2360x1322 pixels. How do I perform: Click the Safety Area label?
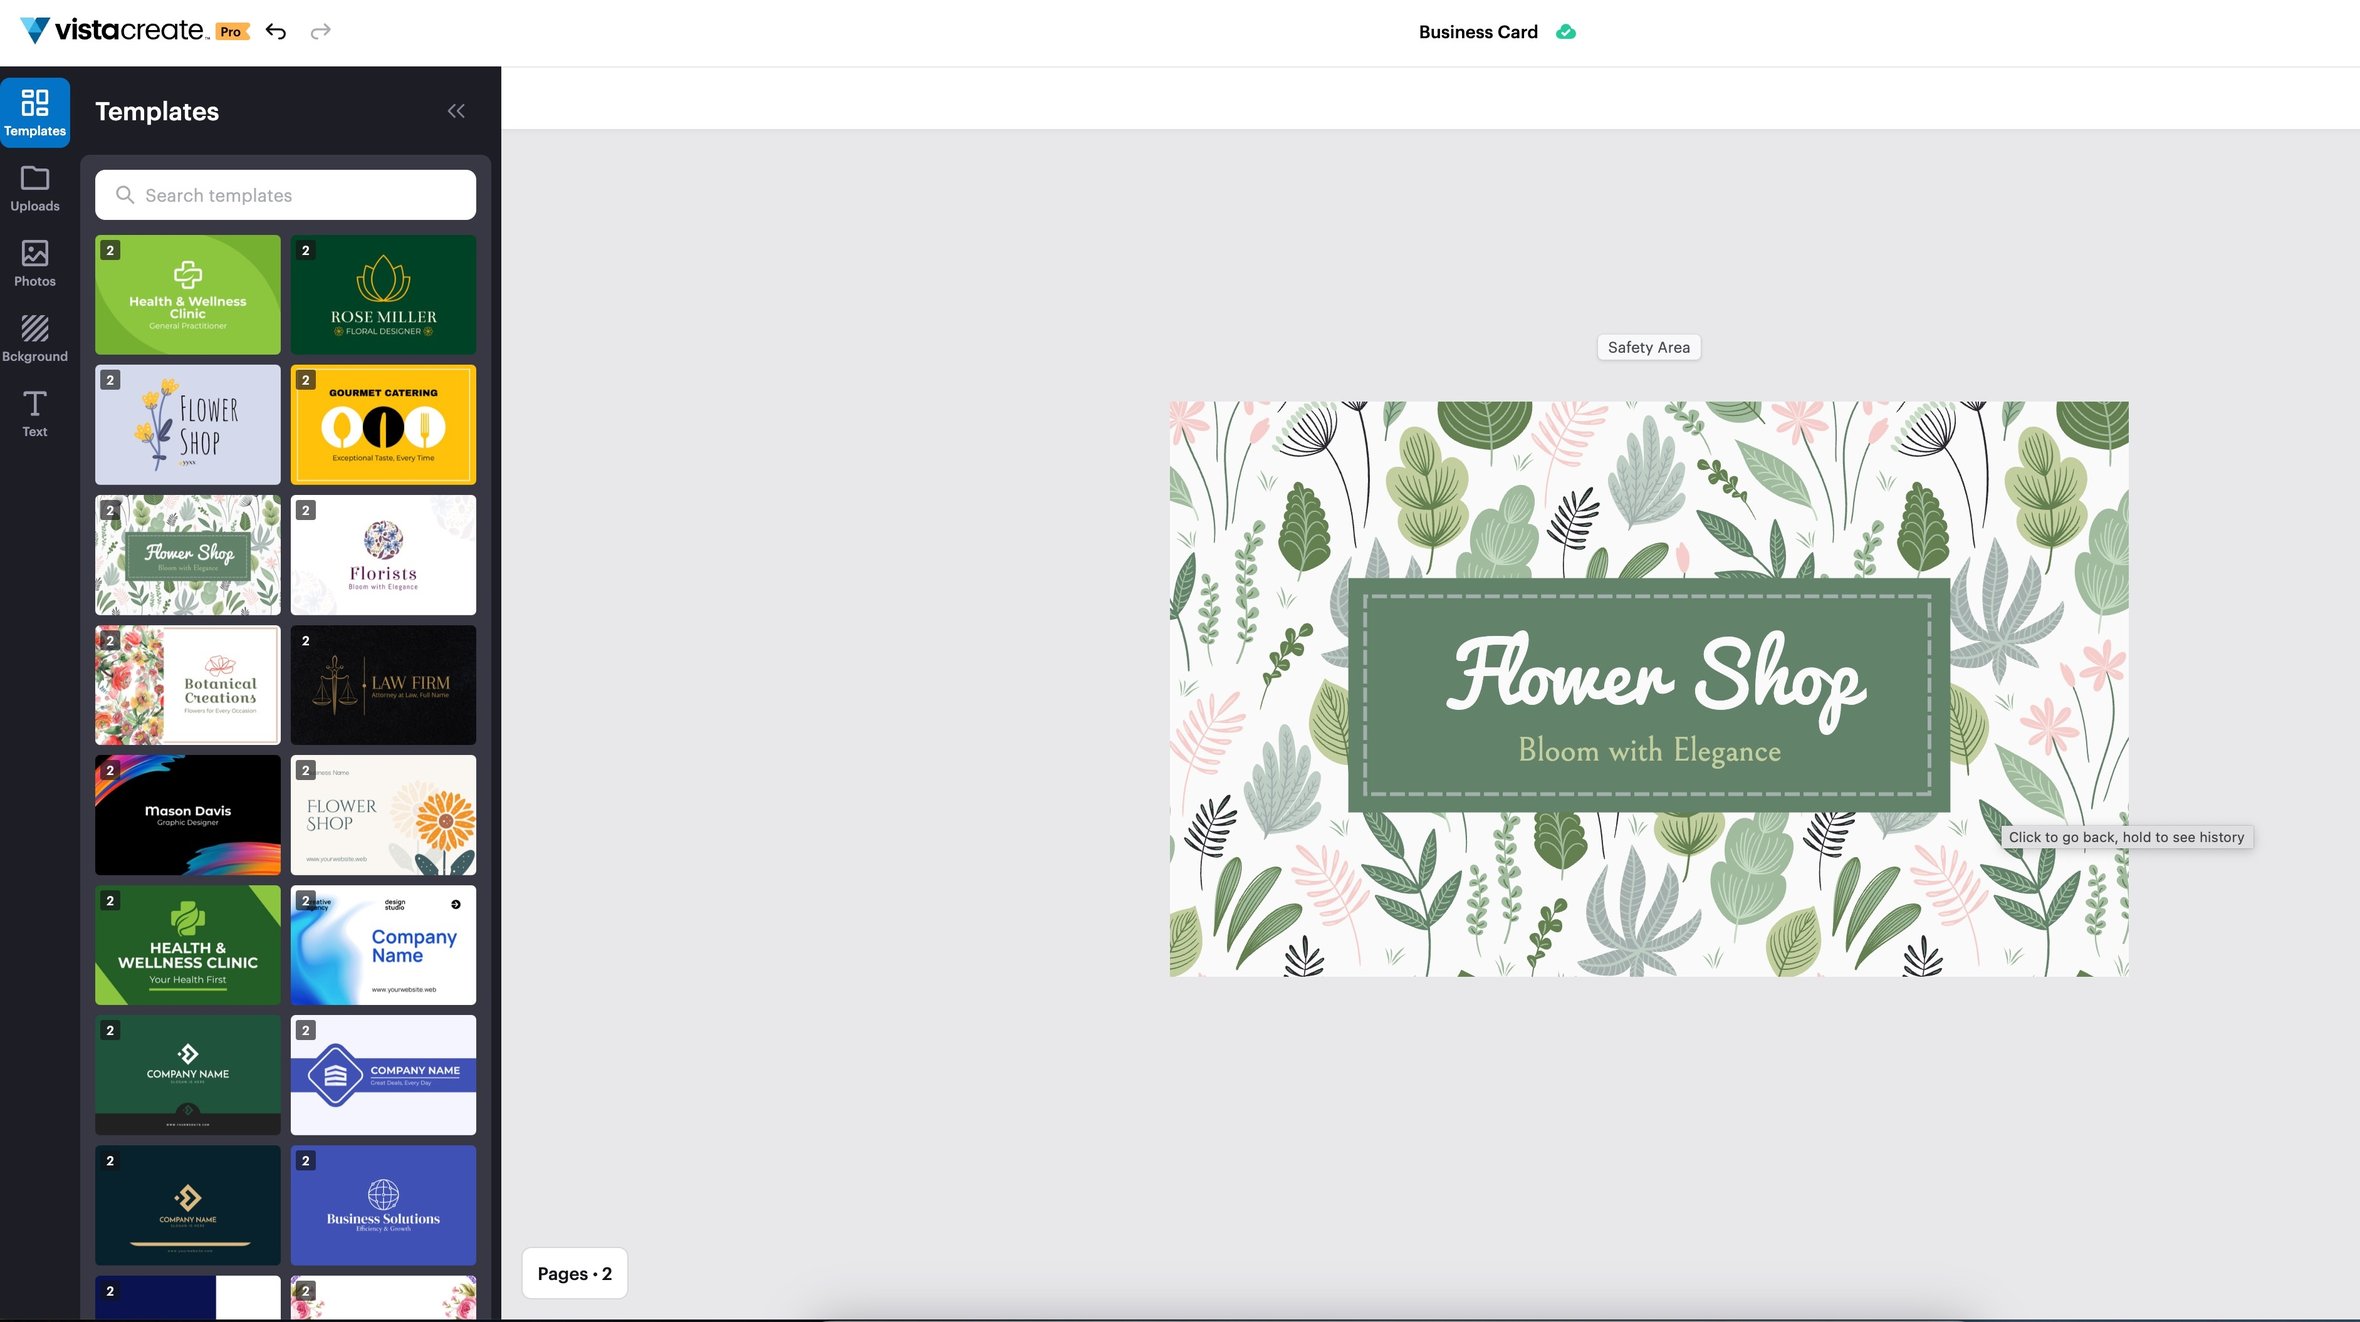pyautogui.click(x=1649, y=347)
